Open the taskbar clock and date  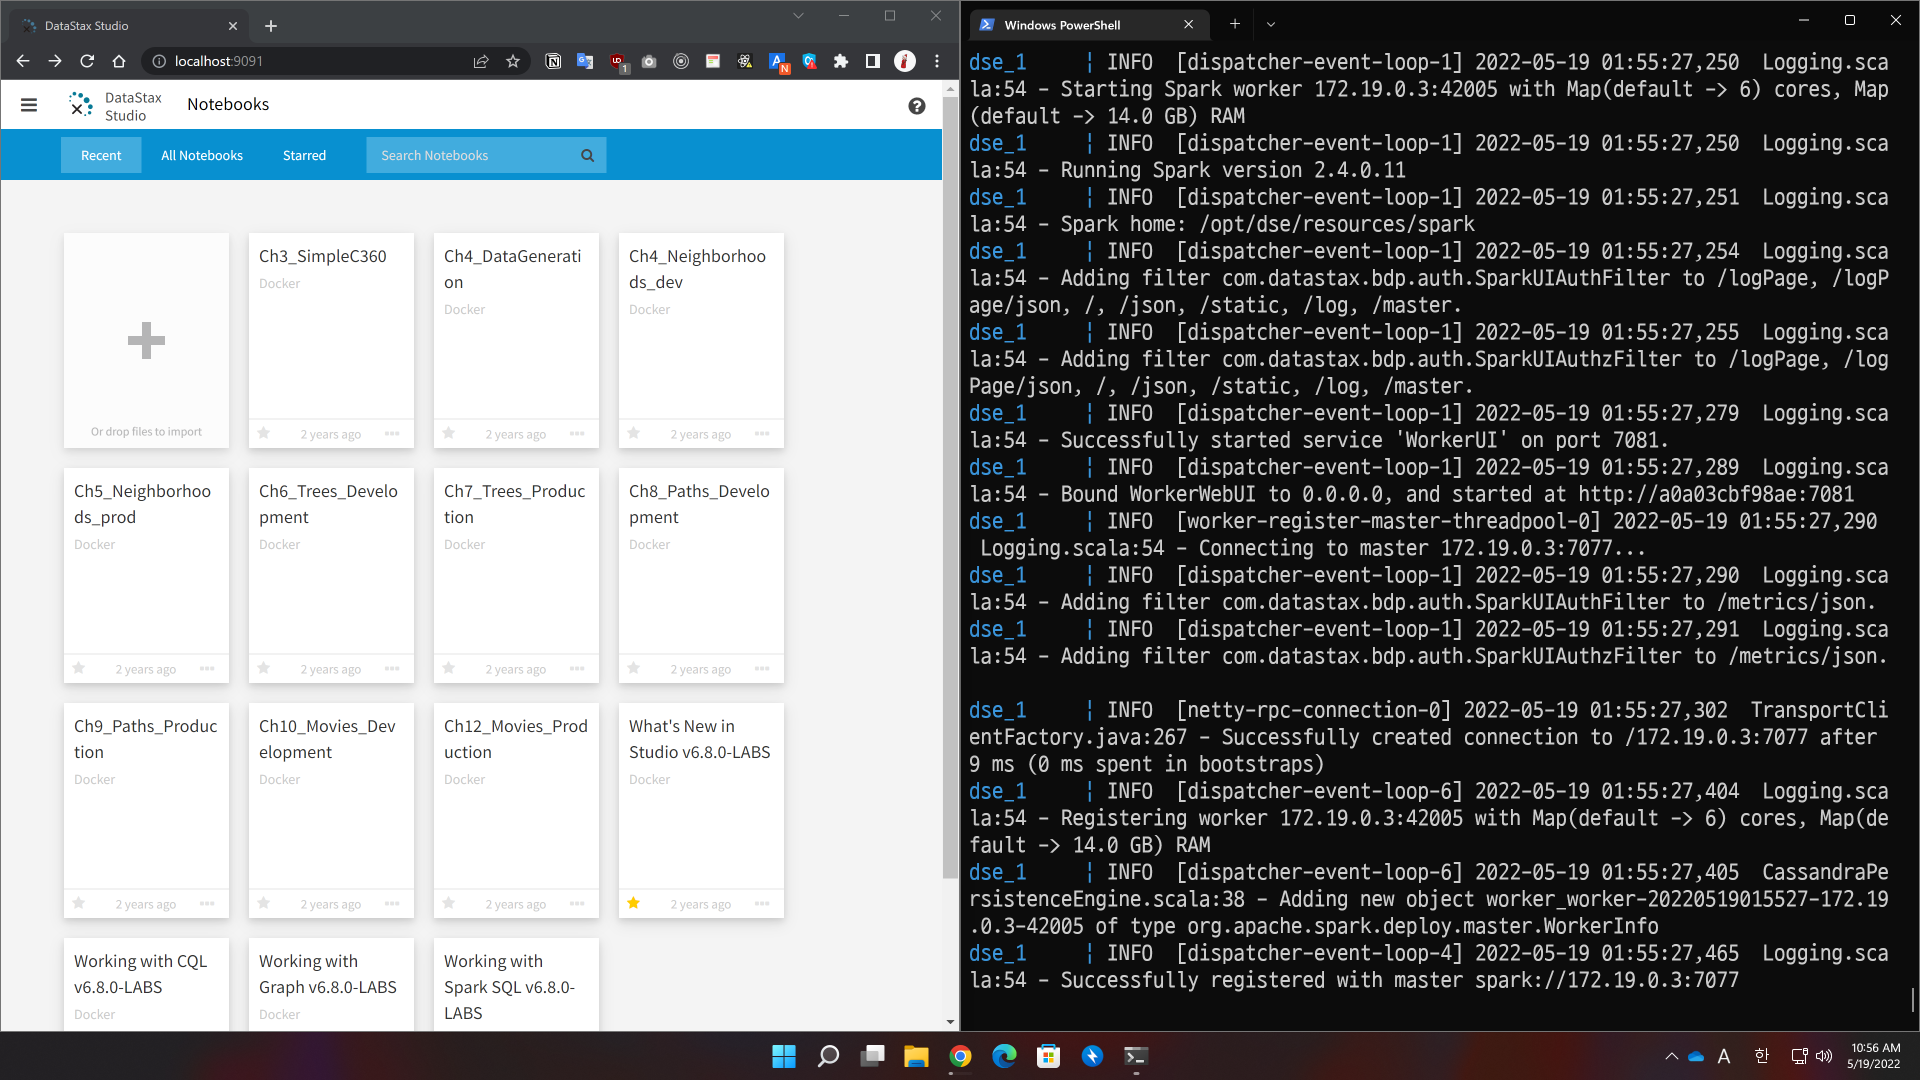click(1874, 1056)
